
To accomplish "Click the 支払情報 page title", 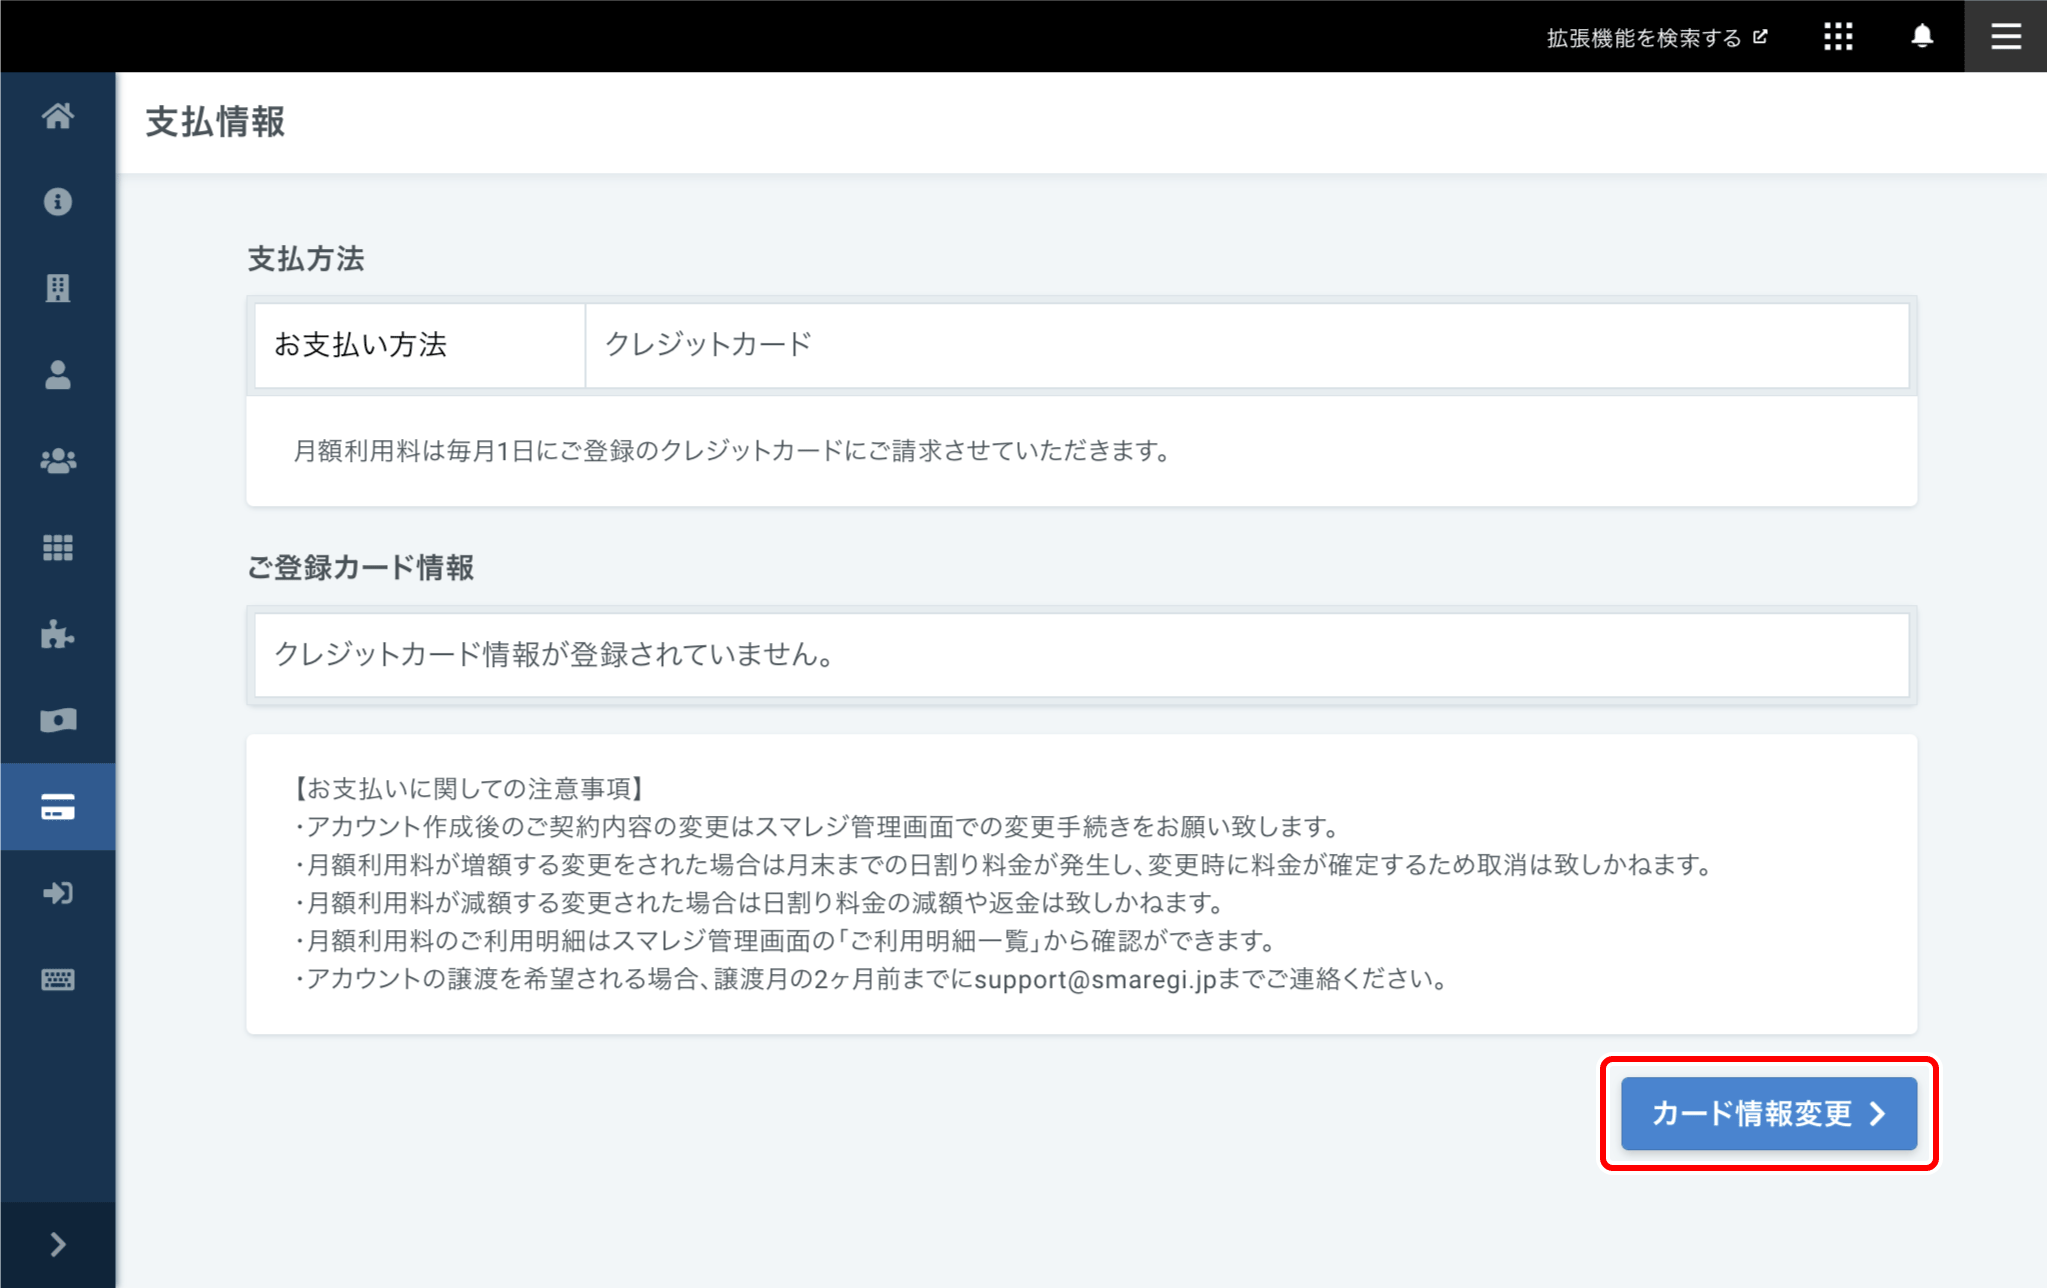I will pyautogui.click(x=215, y=122).
